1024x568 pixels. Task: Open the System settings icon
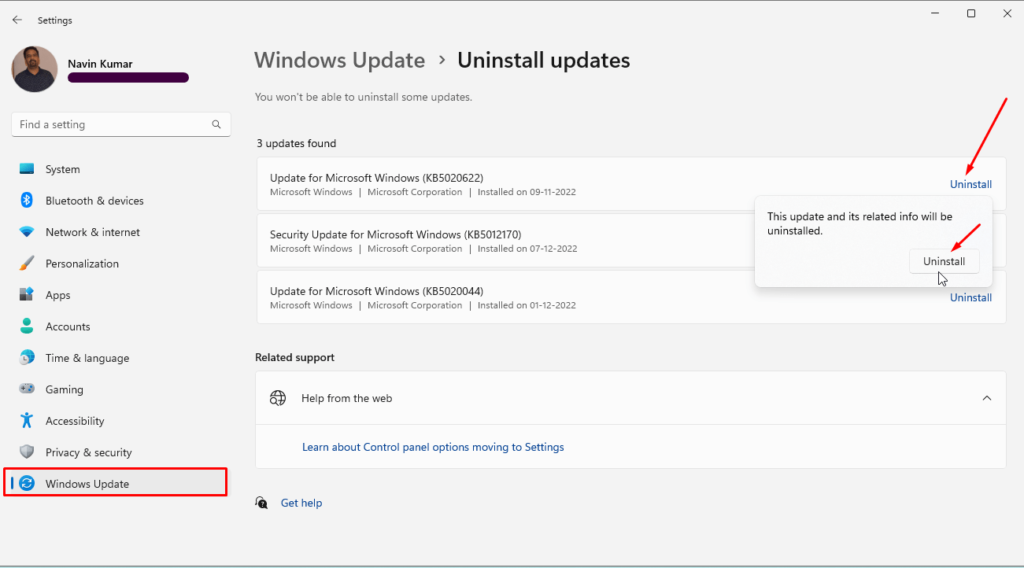[27, 169]
